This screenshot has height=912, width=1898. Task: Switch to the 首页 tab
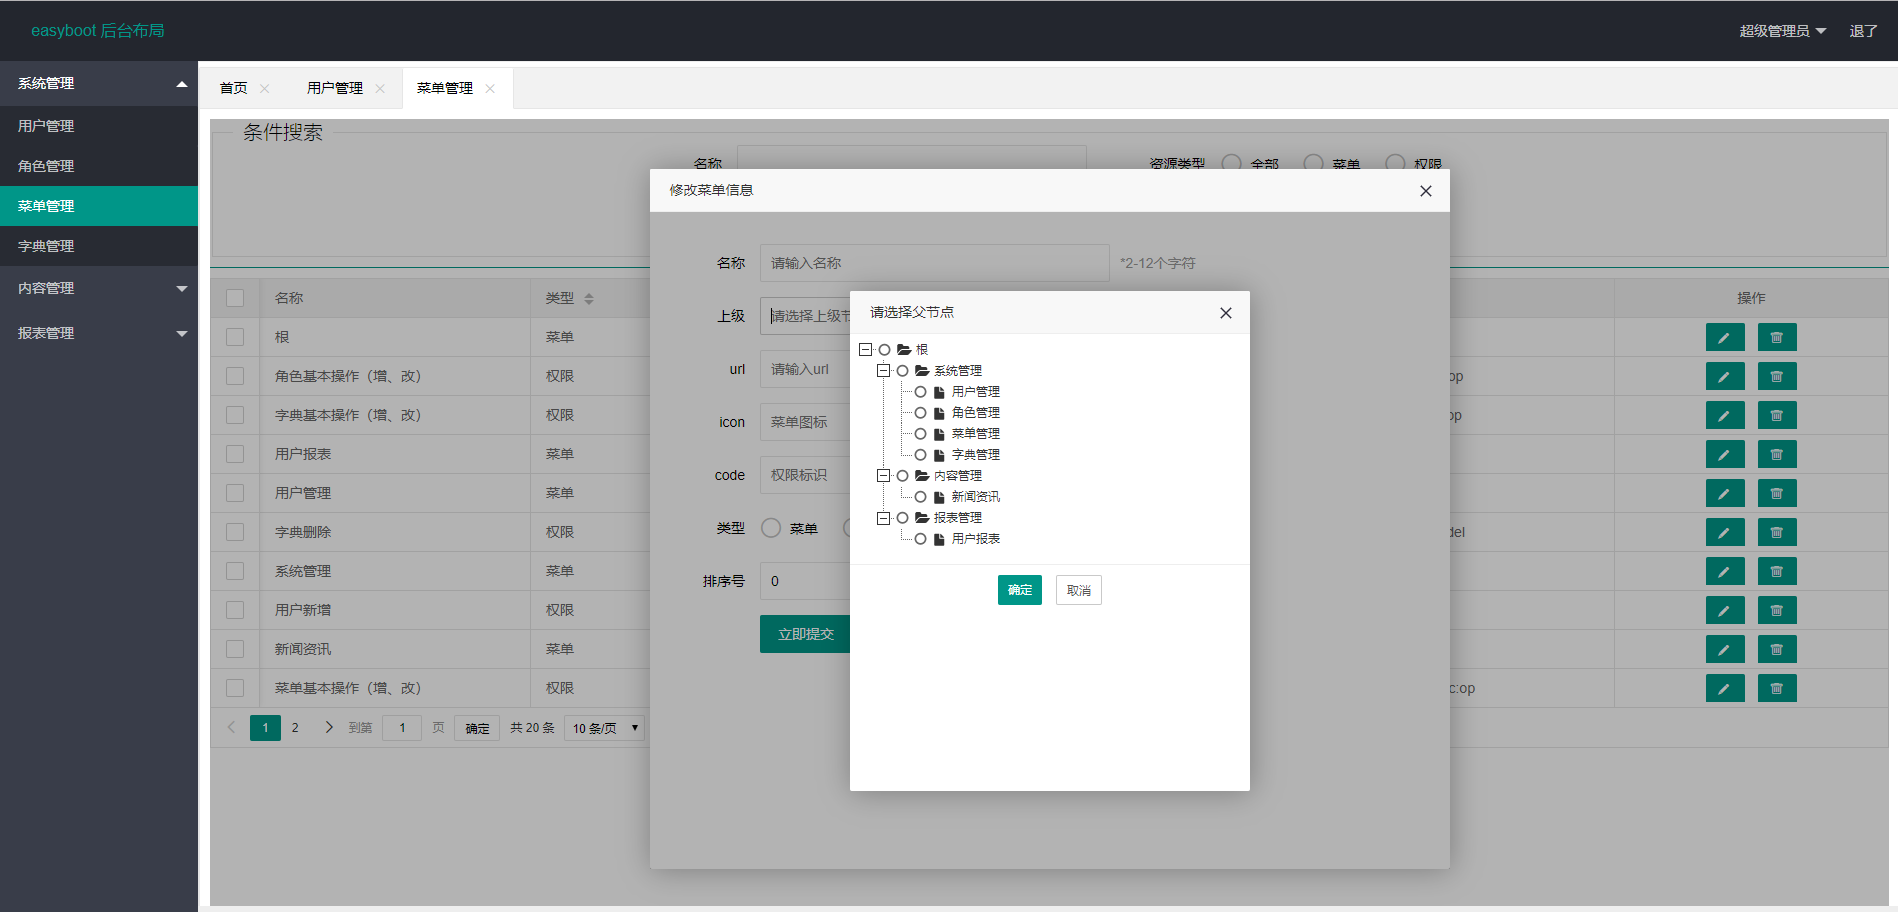click(233, 88)
